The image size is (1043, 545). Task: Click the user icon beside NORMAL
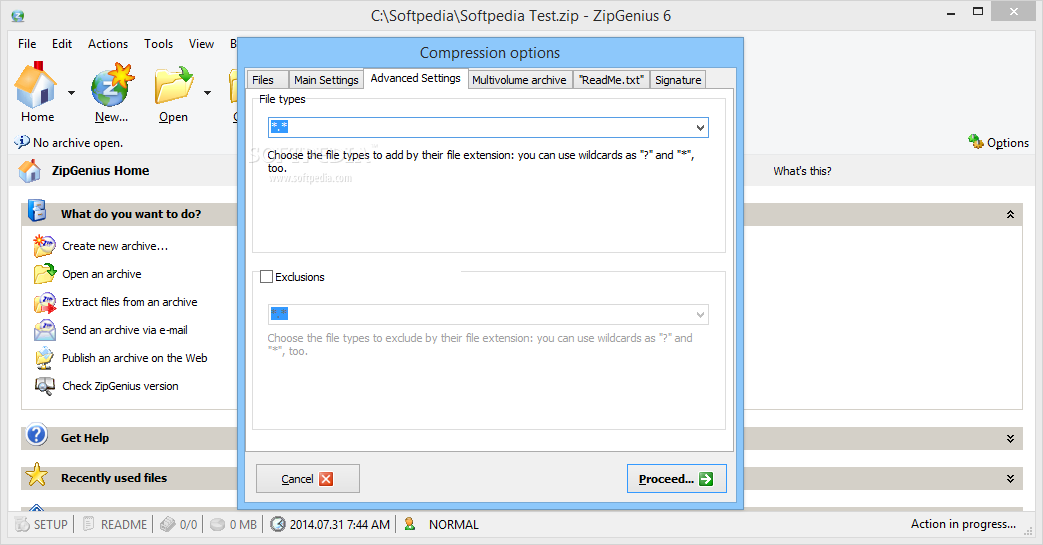pyautogui.click(x=410, y=524)
